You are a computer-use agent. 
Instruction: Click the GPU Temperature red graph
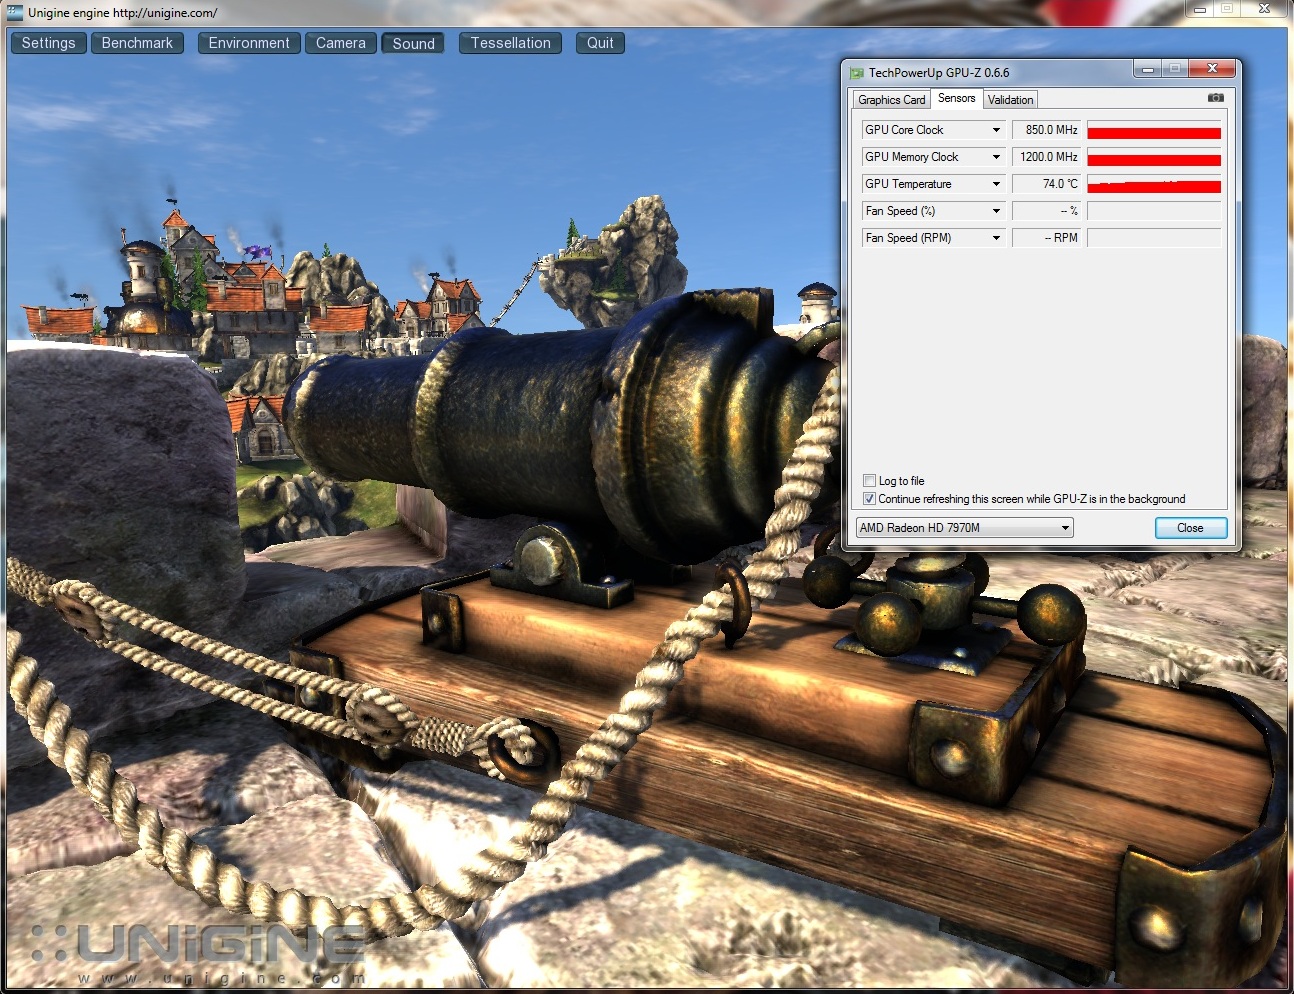click(x=1154, y=184)
